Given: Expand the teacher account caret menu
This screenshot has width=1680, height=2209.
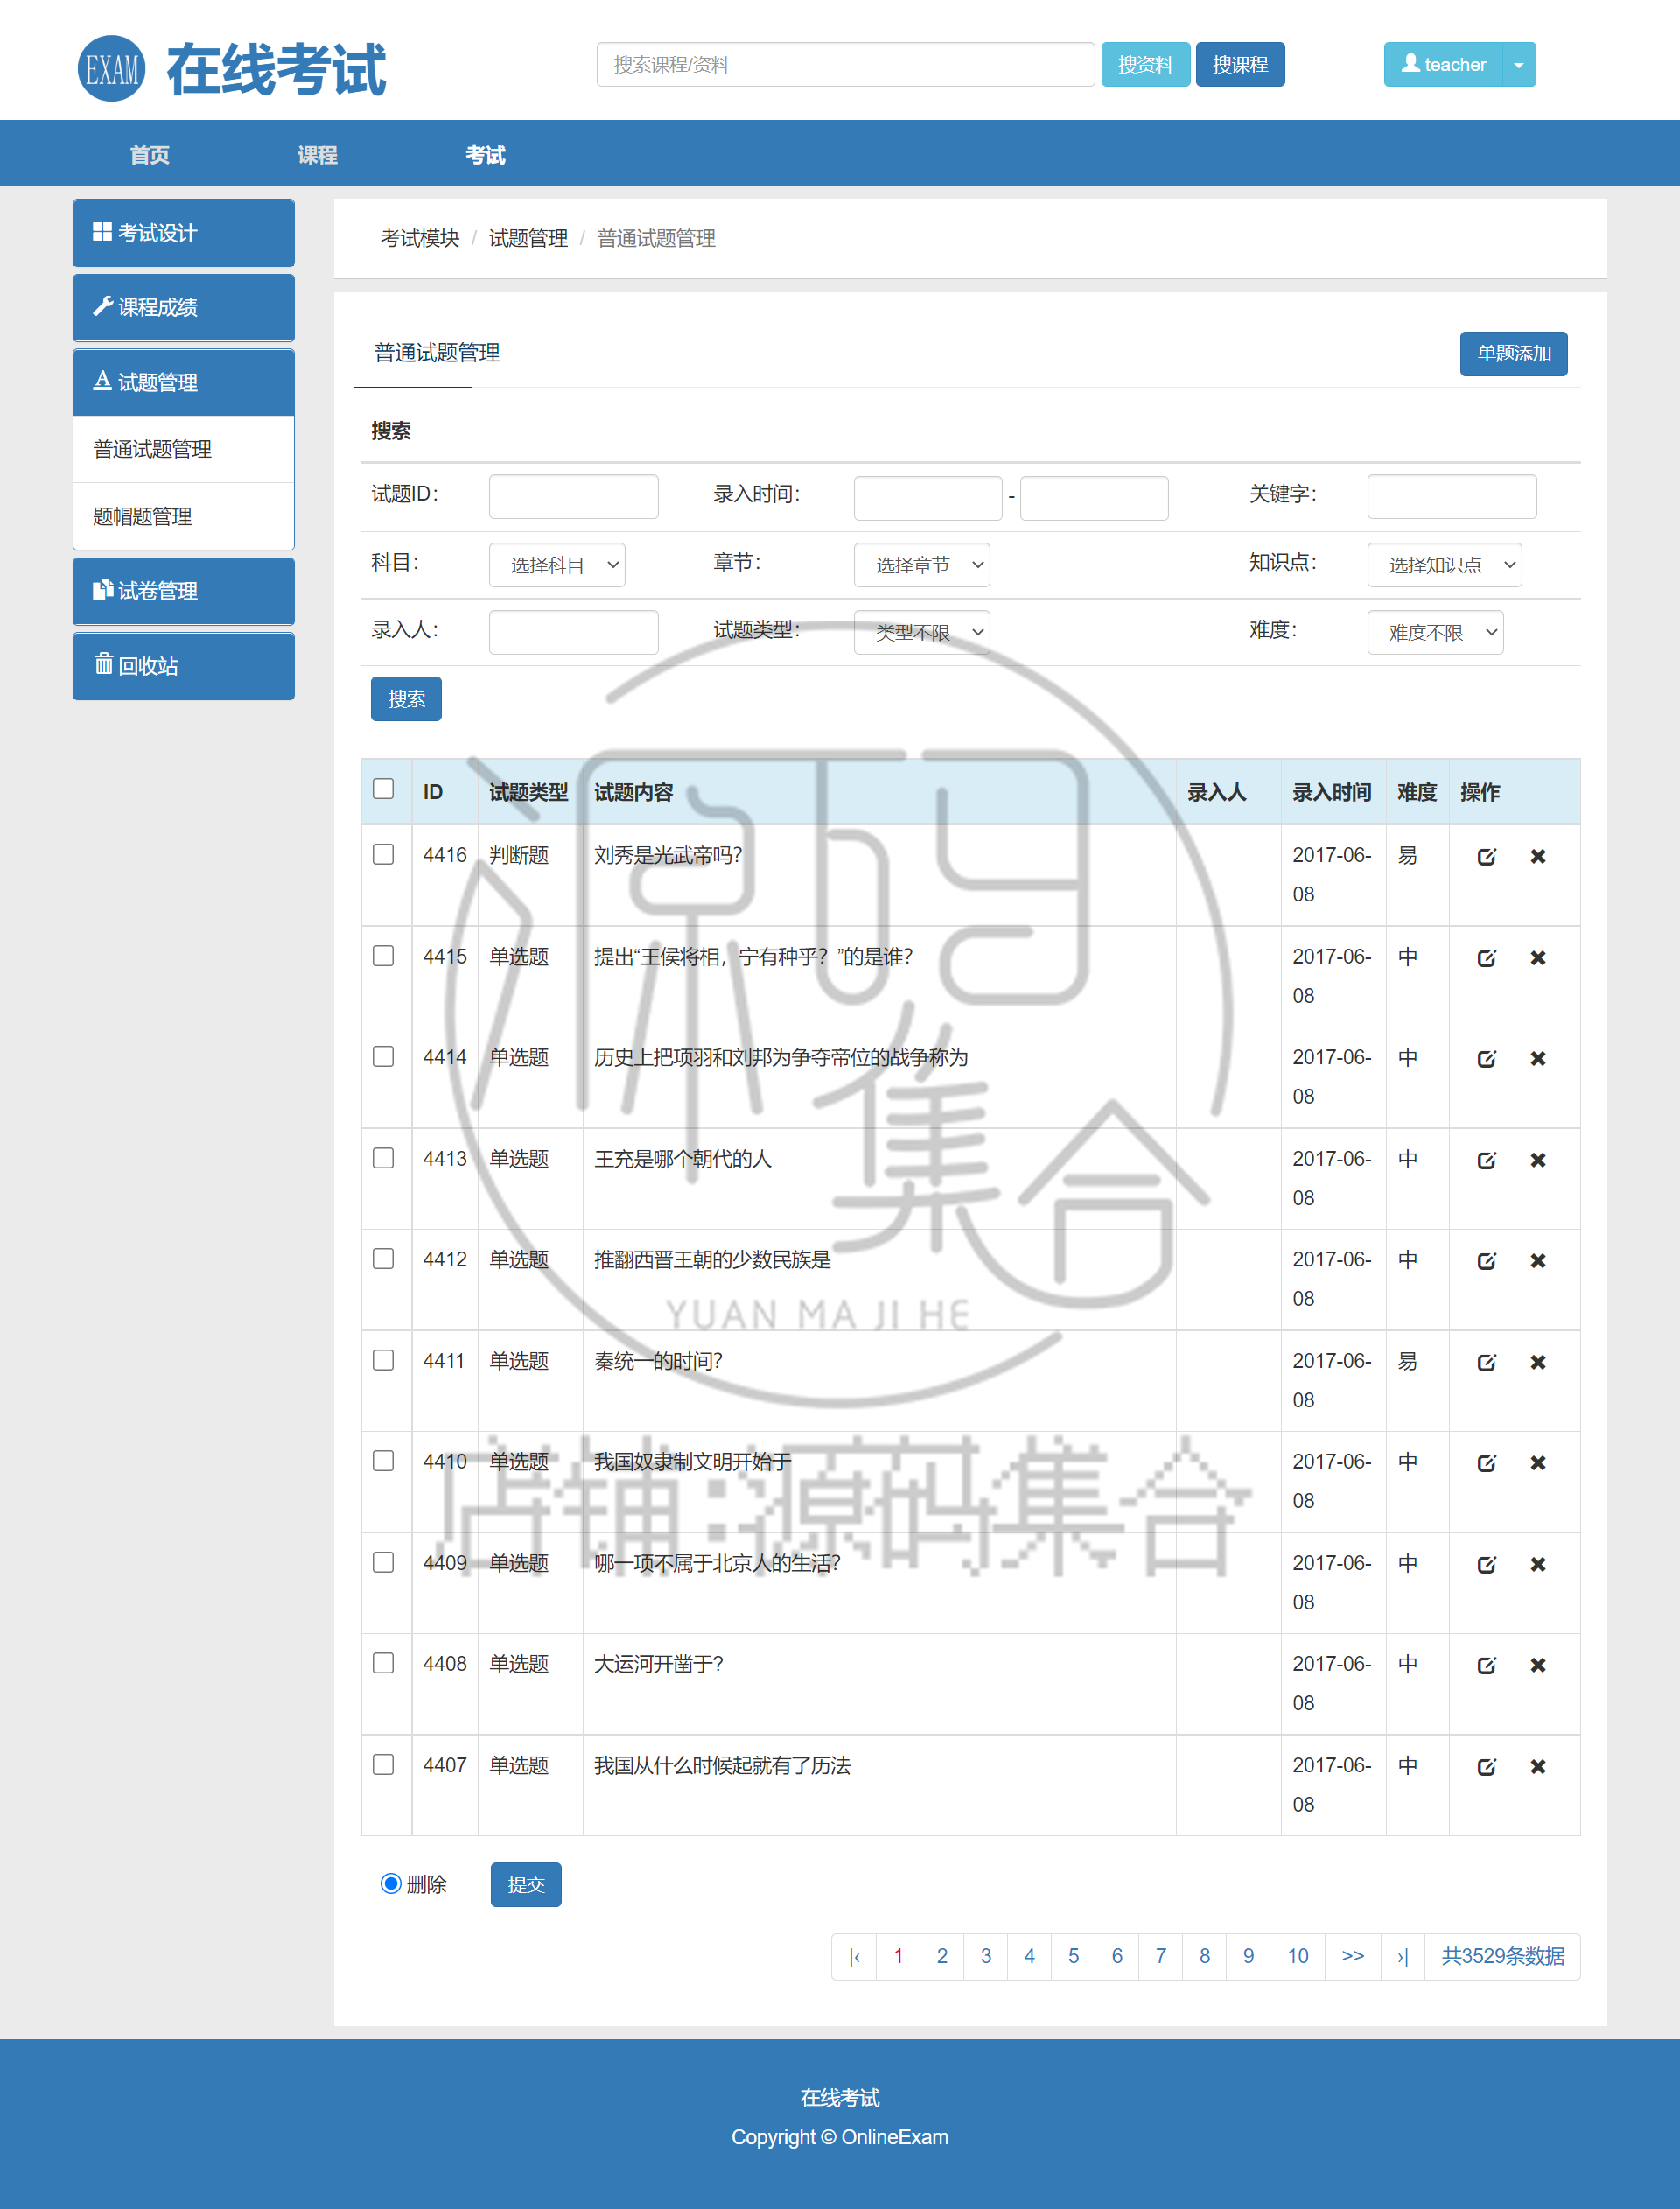Looking at the screenshot, I should point(1520,65).
